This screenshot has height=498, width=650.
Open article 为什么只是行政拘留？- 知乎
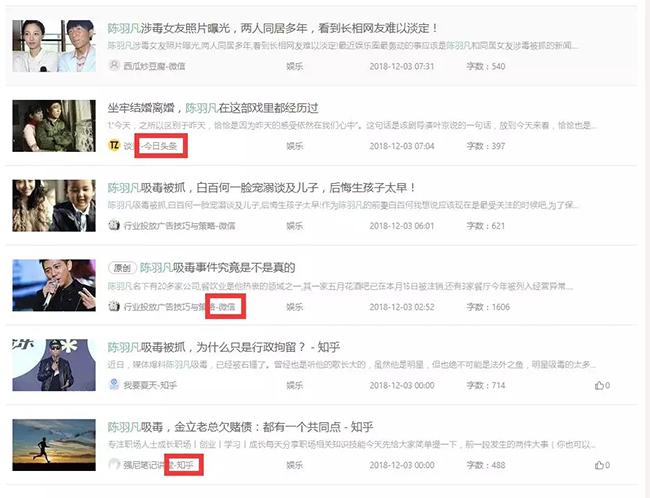pyautogui.click(x=224, y=347)
